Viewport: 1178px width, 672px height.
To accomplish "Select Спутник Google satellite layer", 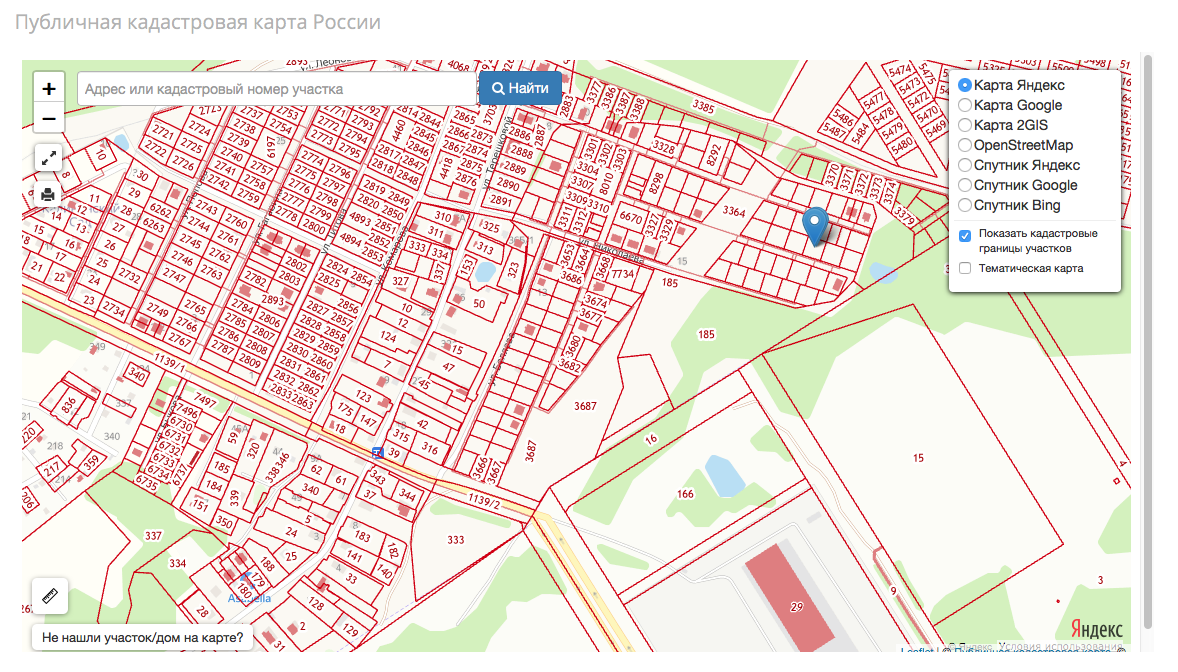I will 965,185.
